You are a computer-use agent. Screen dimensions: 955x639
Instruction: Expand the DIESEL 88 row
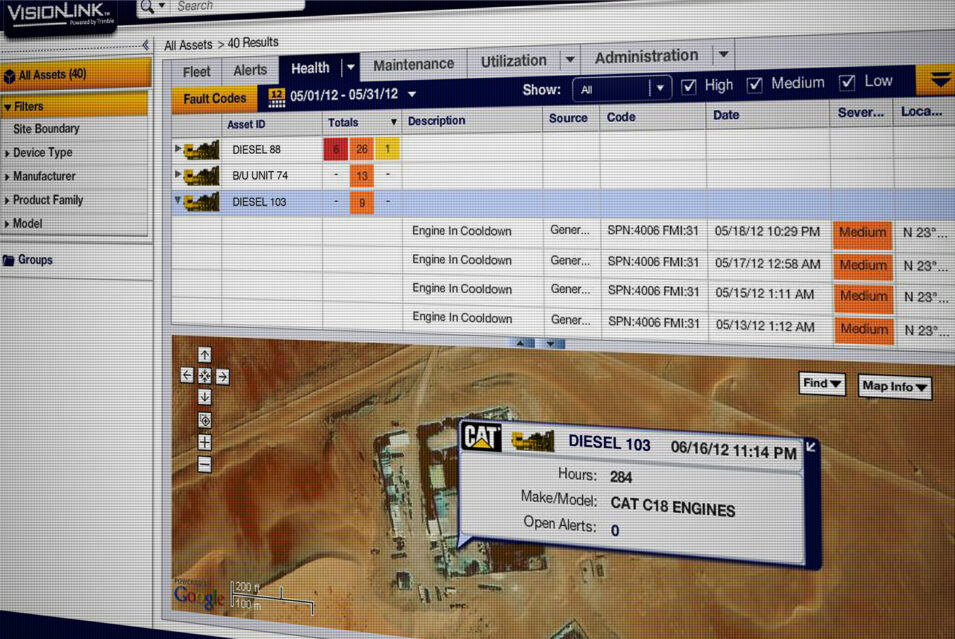click(178, 148)
